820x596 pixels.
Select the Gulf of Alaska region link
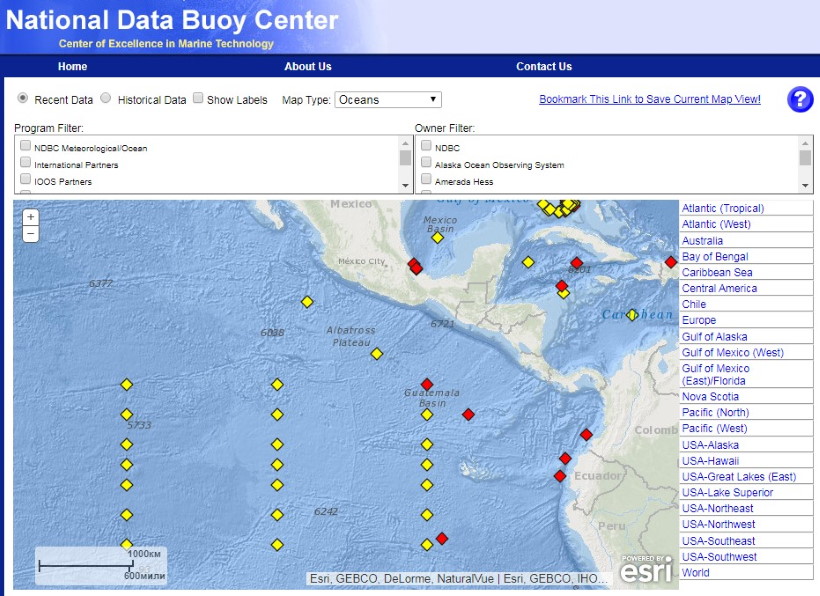click(x=714, y=337)
